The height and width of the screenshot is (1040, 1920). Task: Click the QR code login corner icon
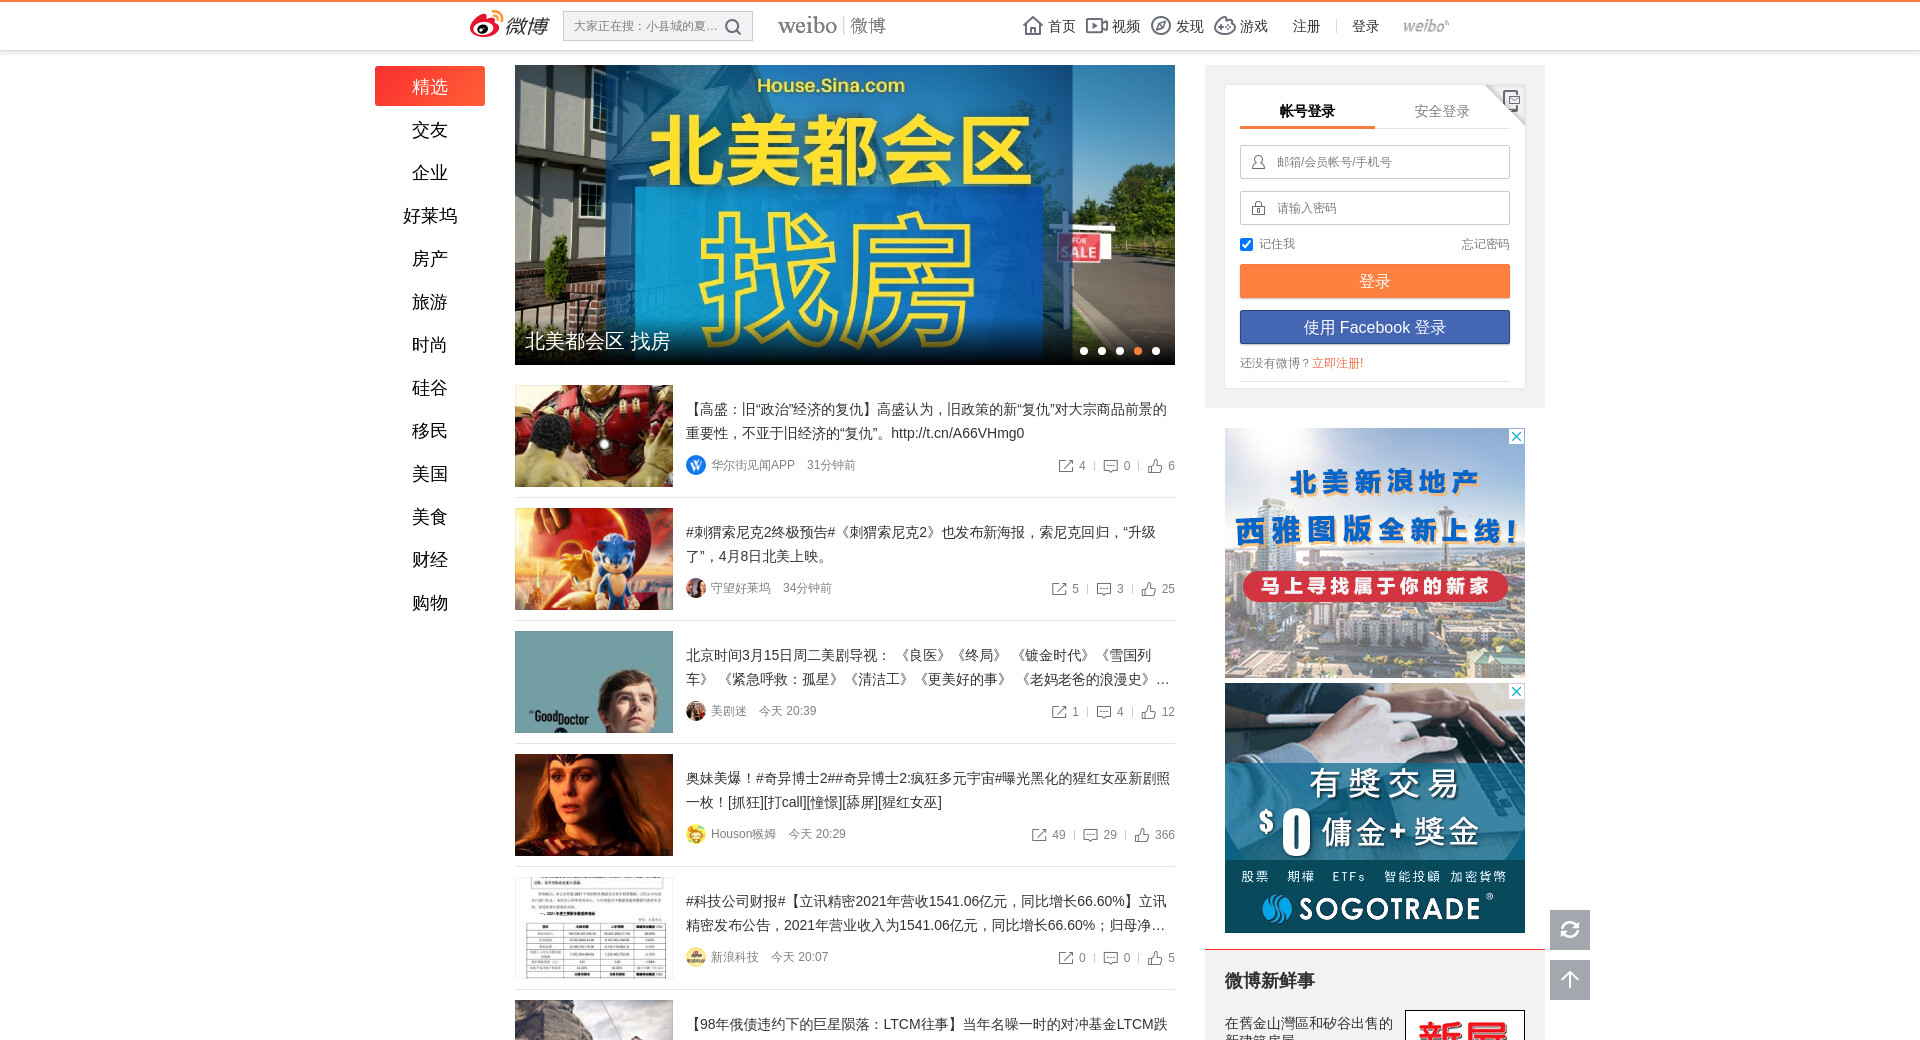(x=1511, y=99)
